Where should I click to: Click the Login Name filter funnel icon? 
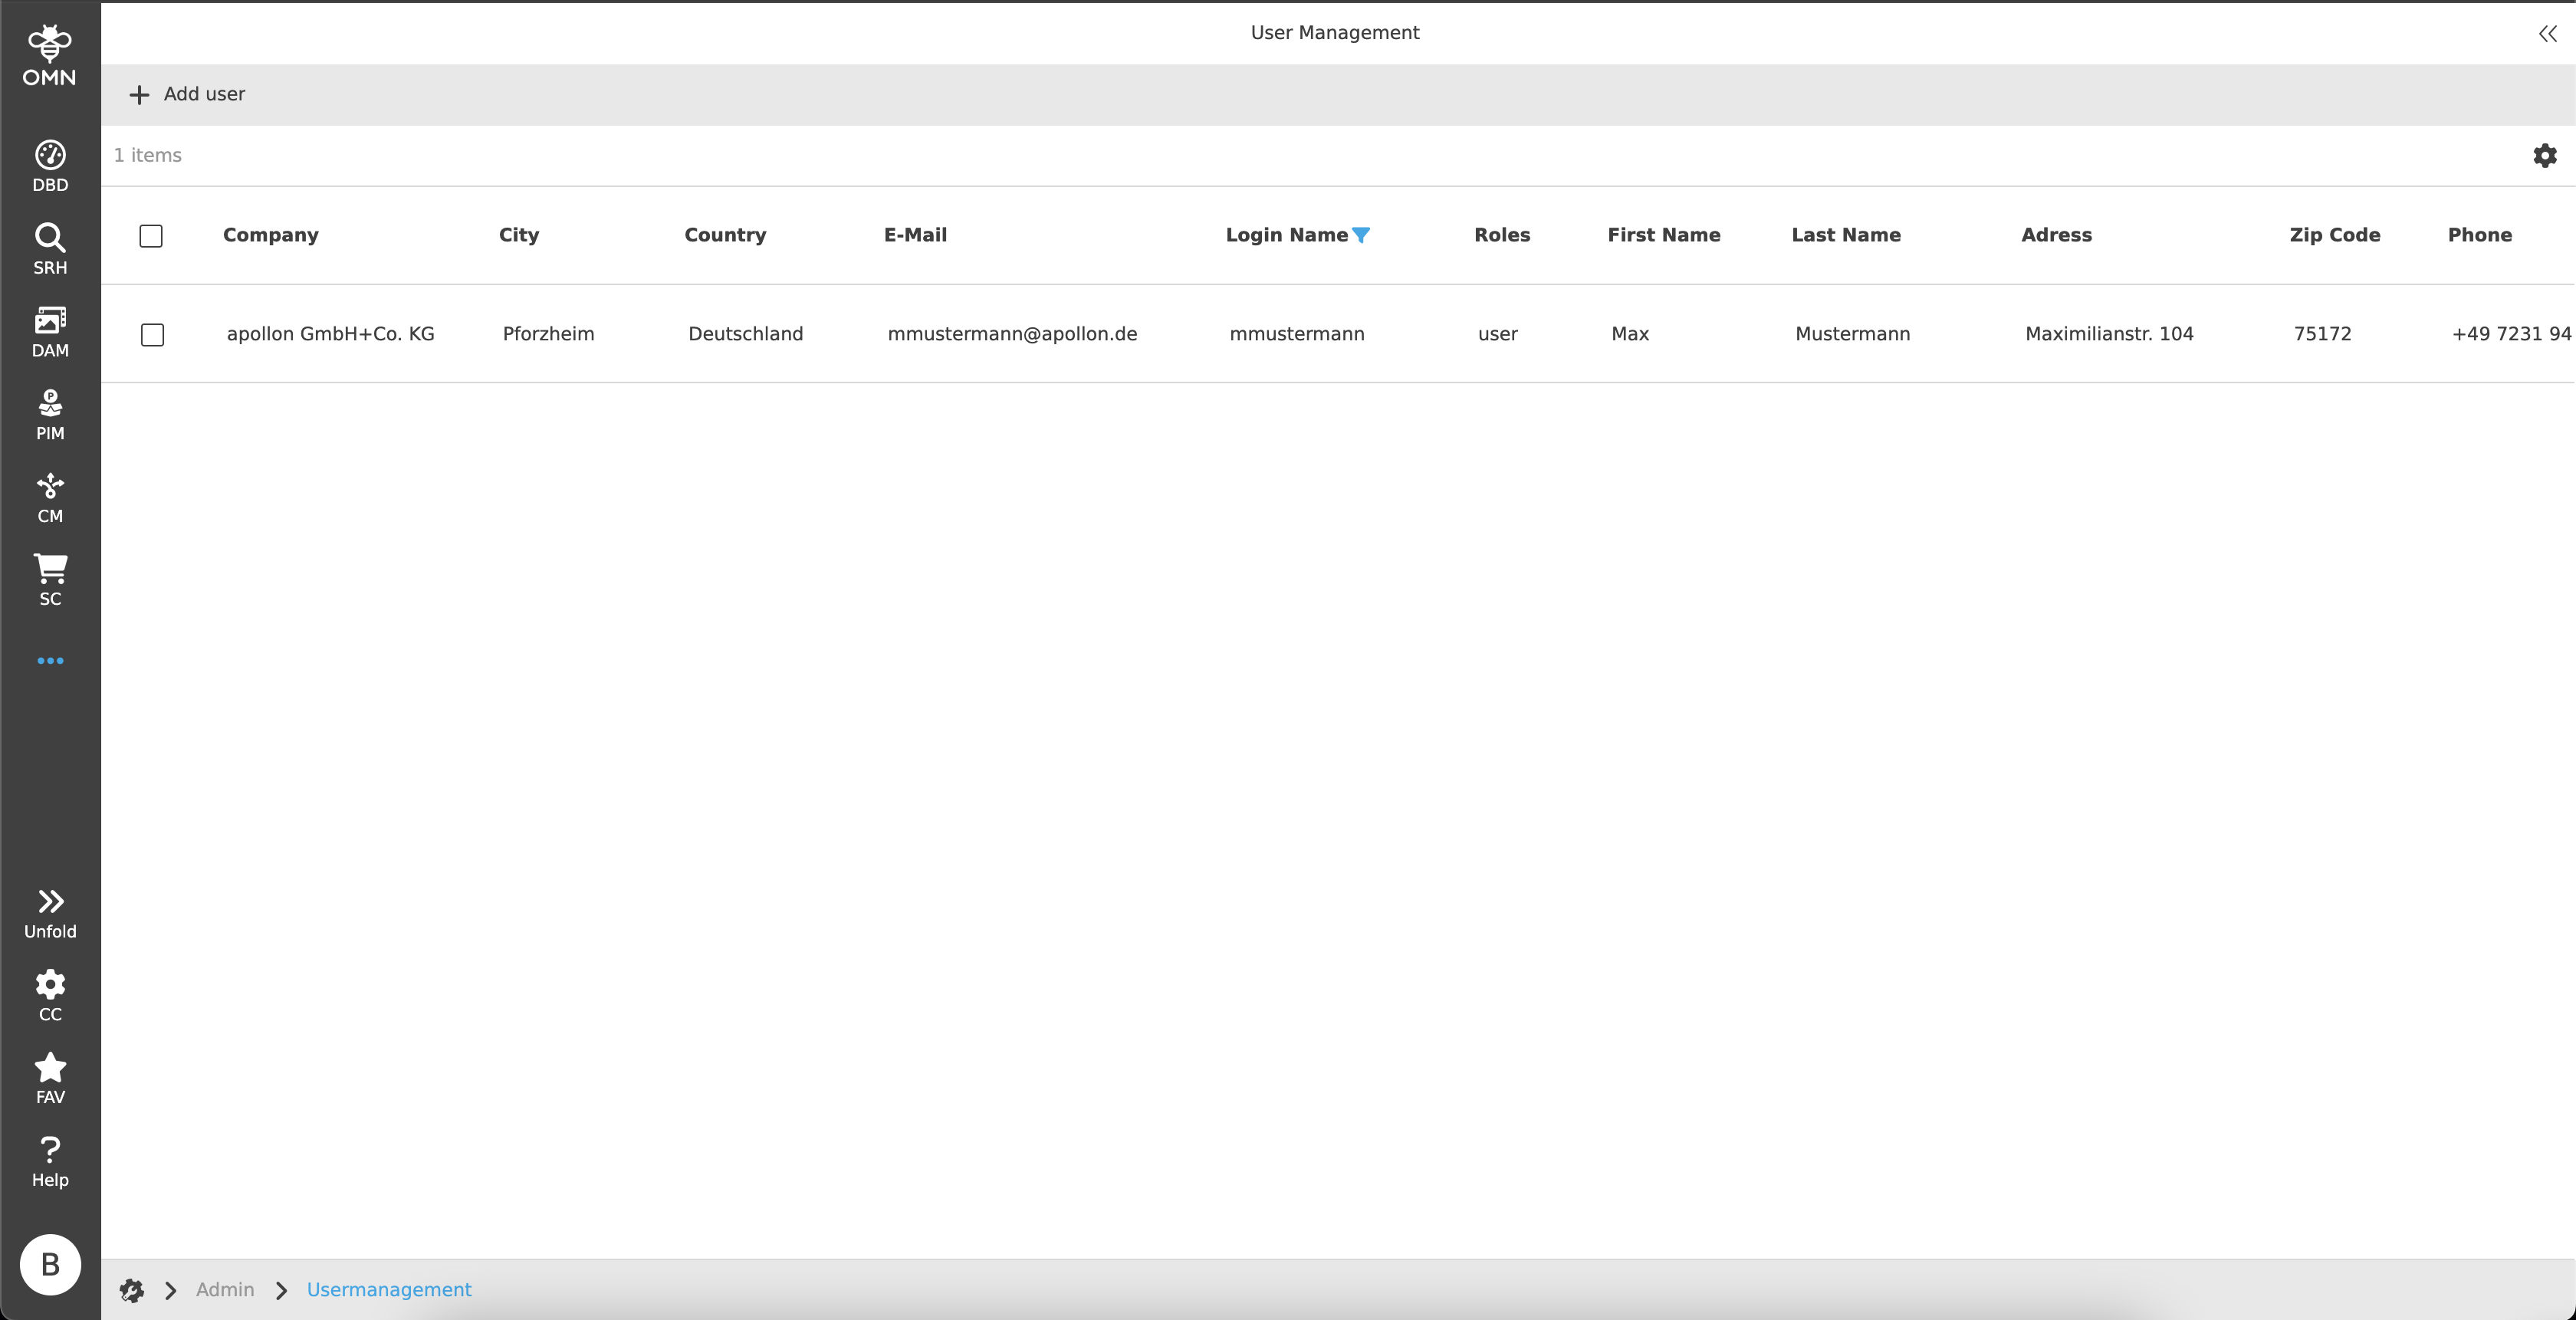pyautogui.click(x=1361, y=235)
